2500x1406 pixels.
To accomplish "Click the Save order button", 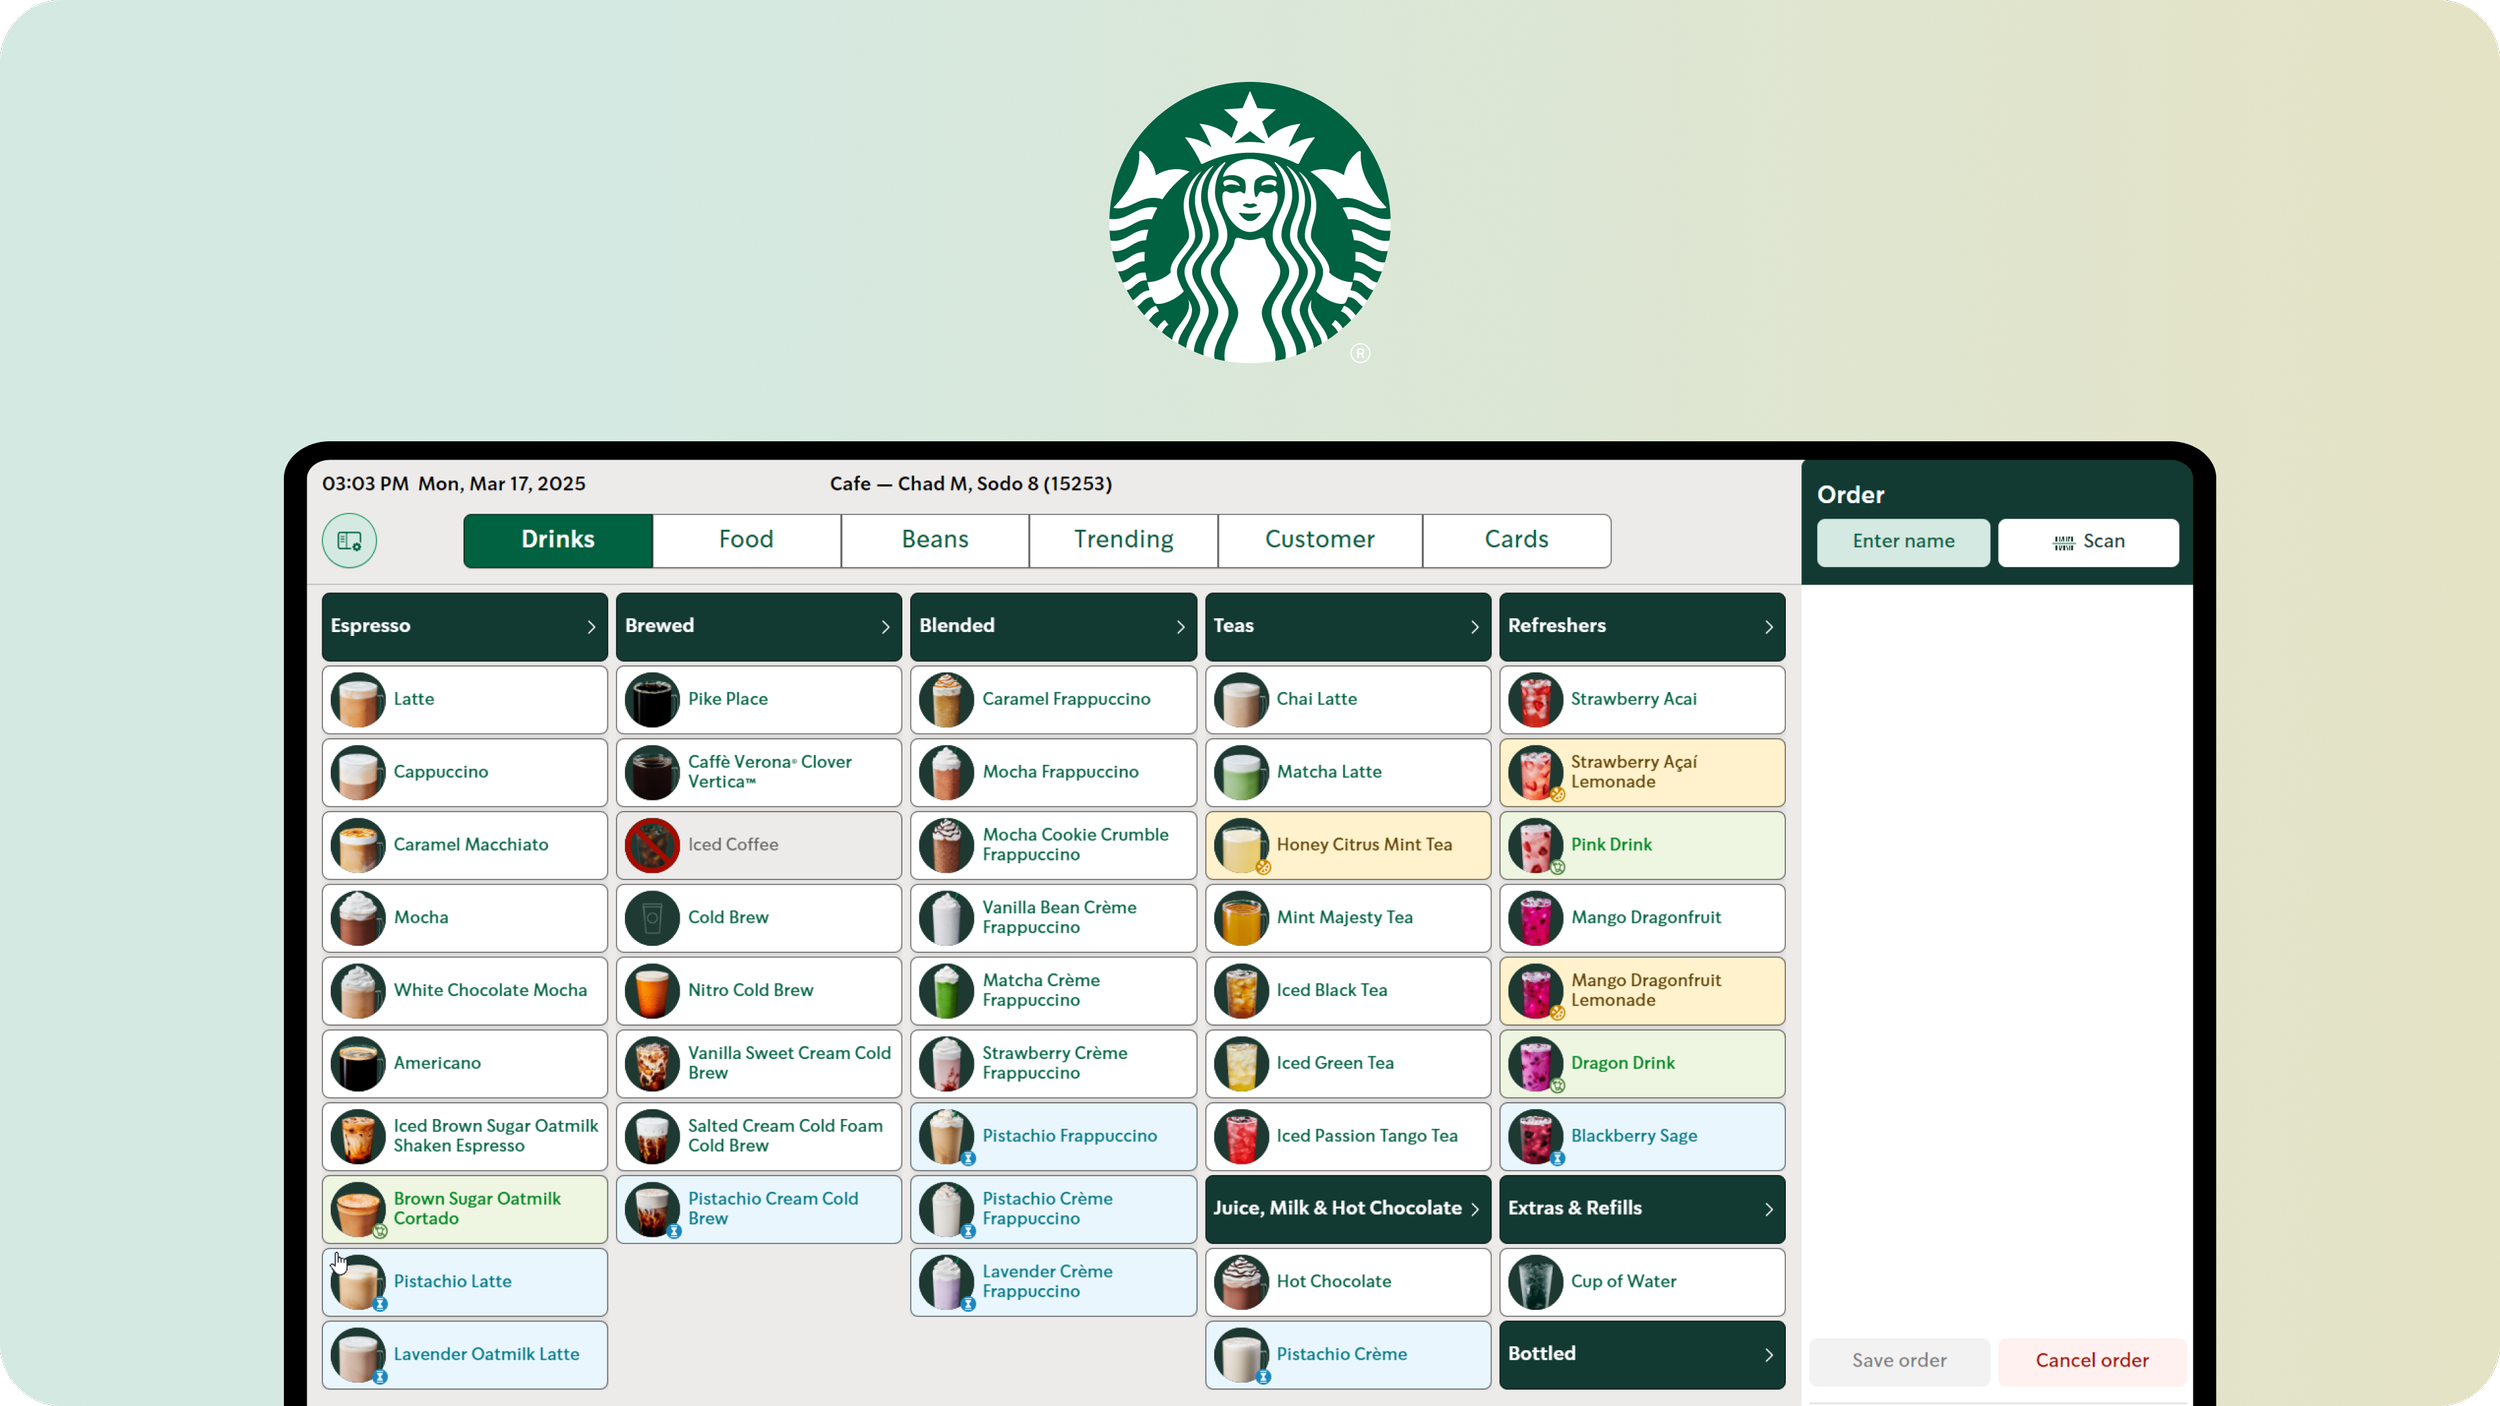I will [1898, 1361].
